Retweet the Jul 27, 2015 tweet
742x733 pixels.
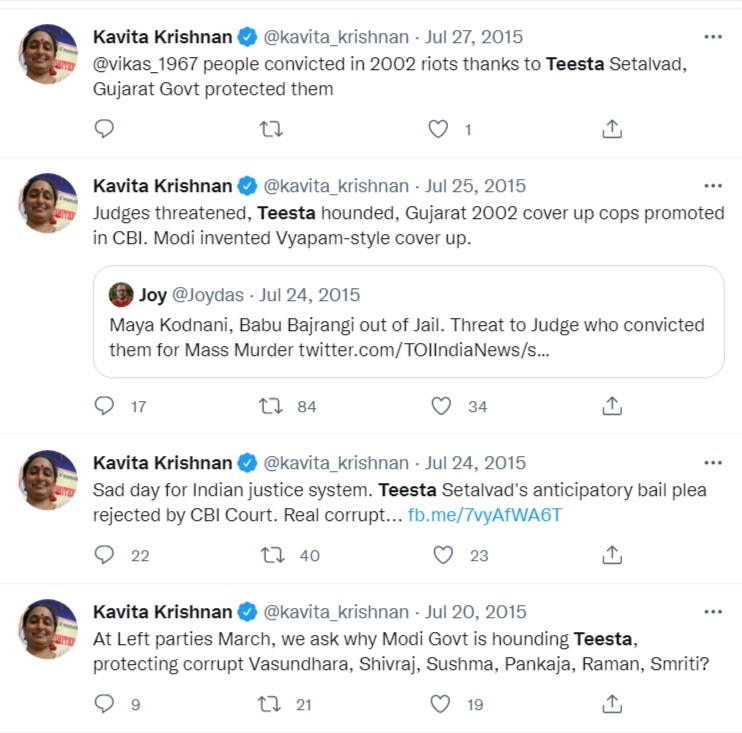(x=271, y=129)
